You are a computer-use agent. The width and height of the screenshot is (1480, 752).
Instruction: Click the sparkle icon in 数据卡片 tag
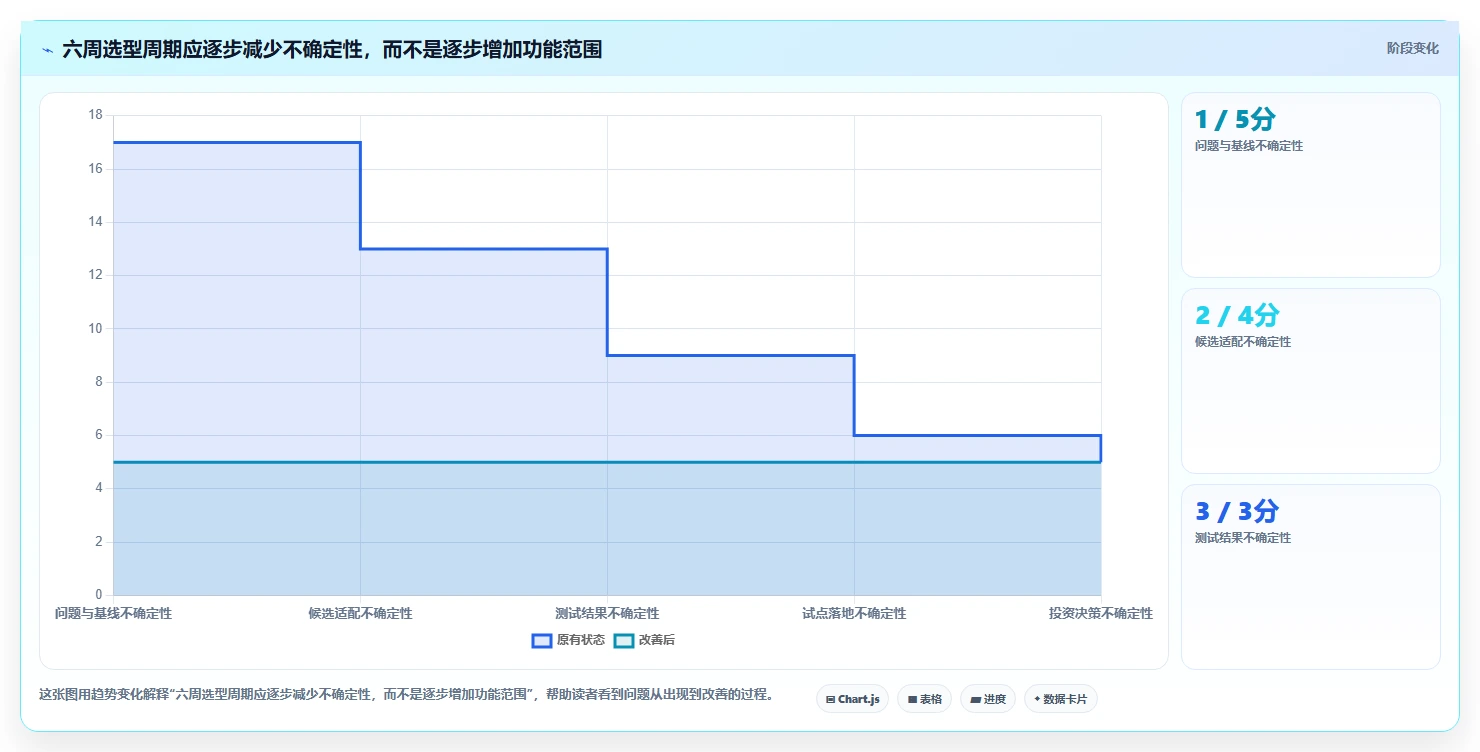pos(1037,700)
